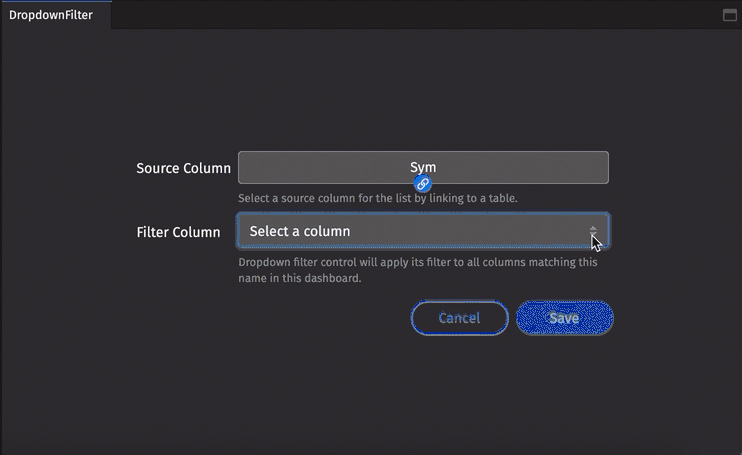Maximize the DropdownFilter panel
Screen dimensions: 742x455
click(729, 15)
